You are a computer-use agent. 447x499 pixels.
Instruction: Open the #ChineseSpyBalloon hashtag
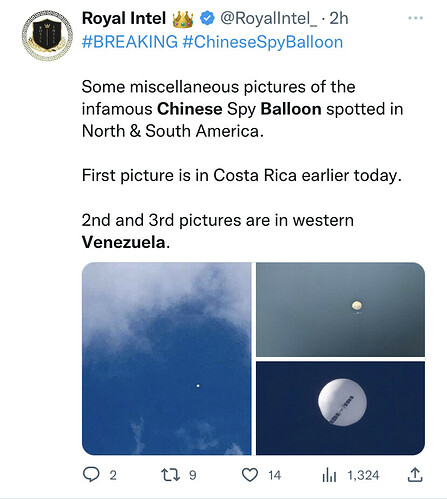263,42
